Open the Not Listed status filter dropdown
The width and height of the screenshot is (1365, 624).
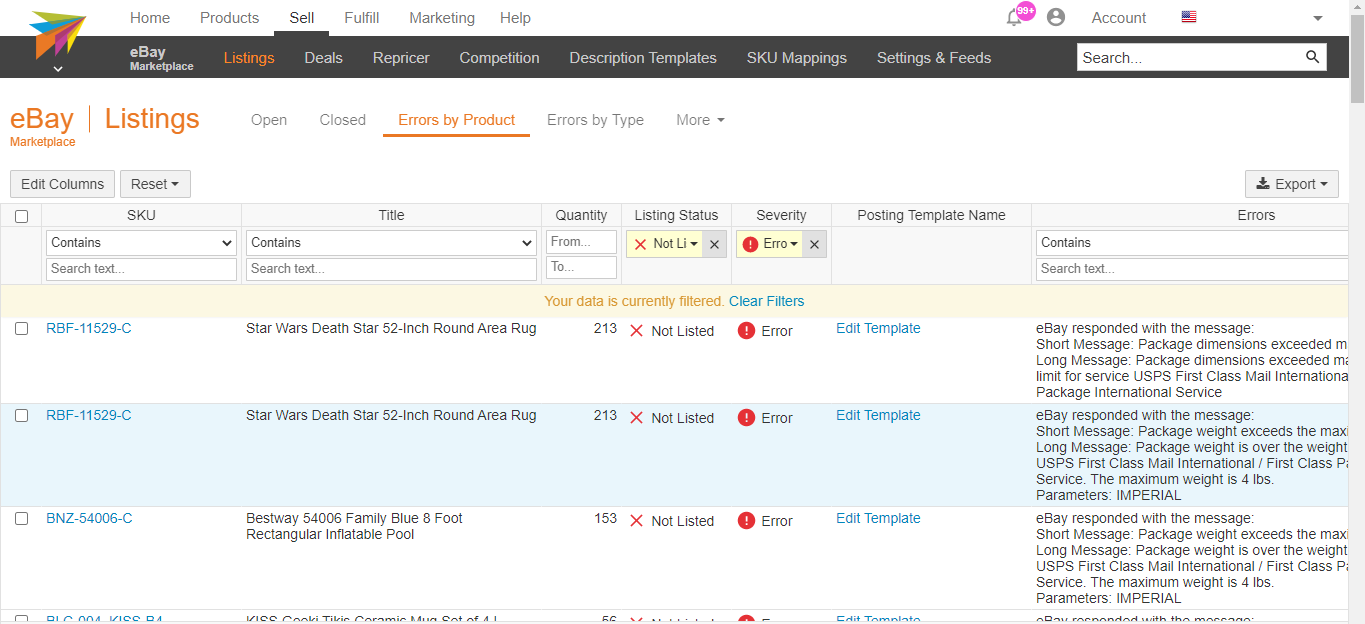click(x=665, y=244)
